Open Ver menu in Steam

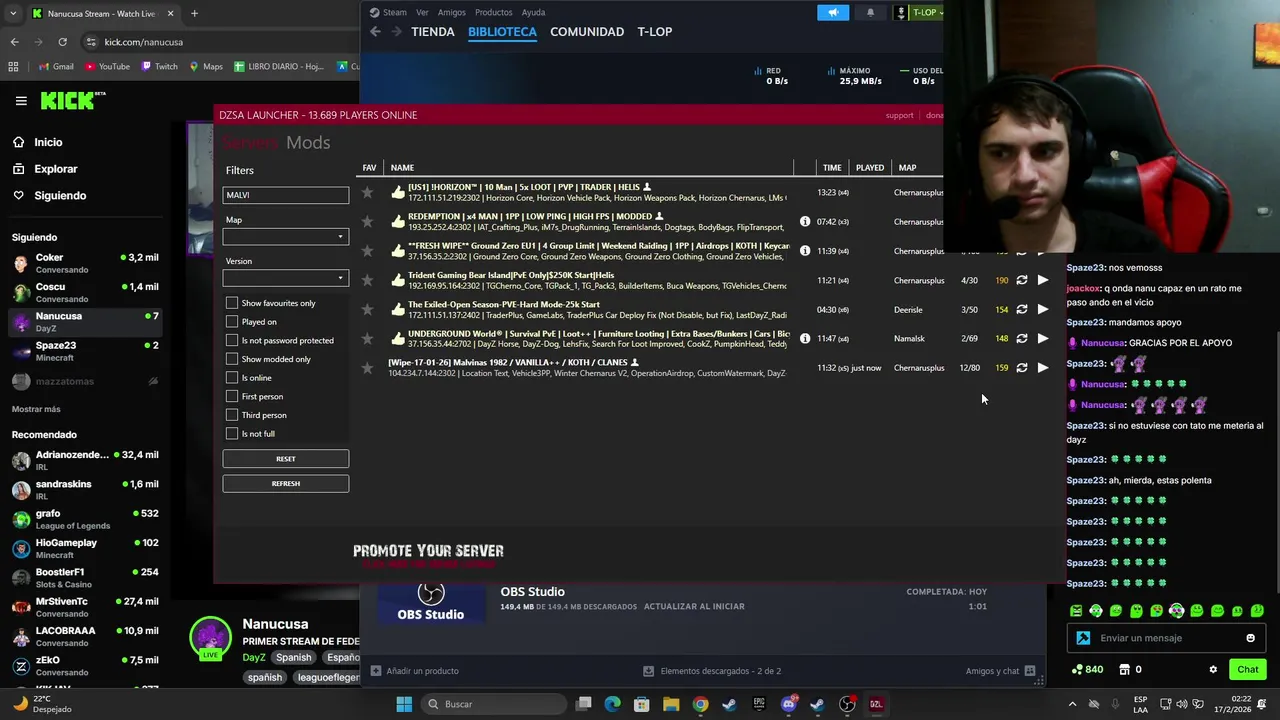coord(422,12)
